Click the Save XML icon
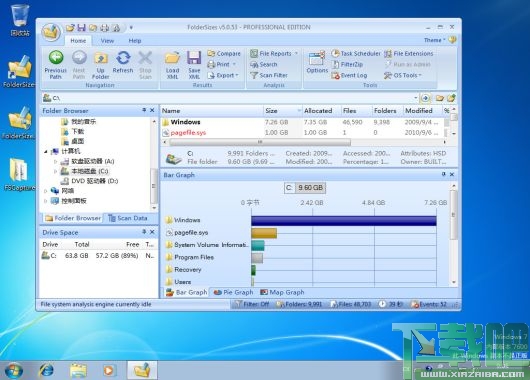The height and width of the screenshot is (380, 530). (194, 65)
